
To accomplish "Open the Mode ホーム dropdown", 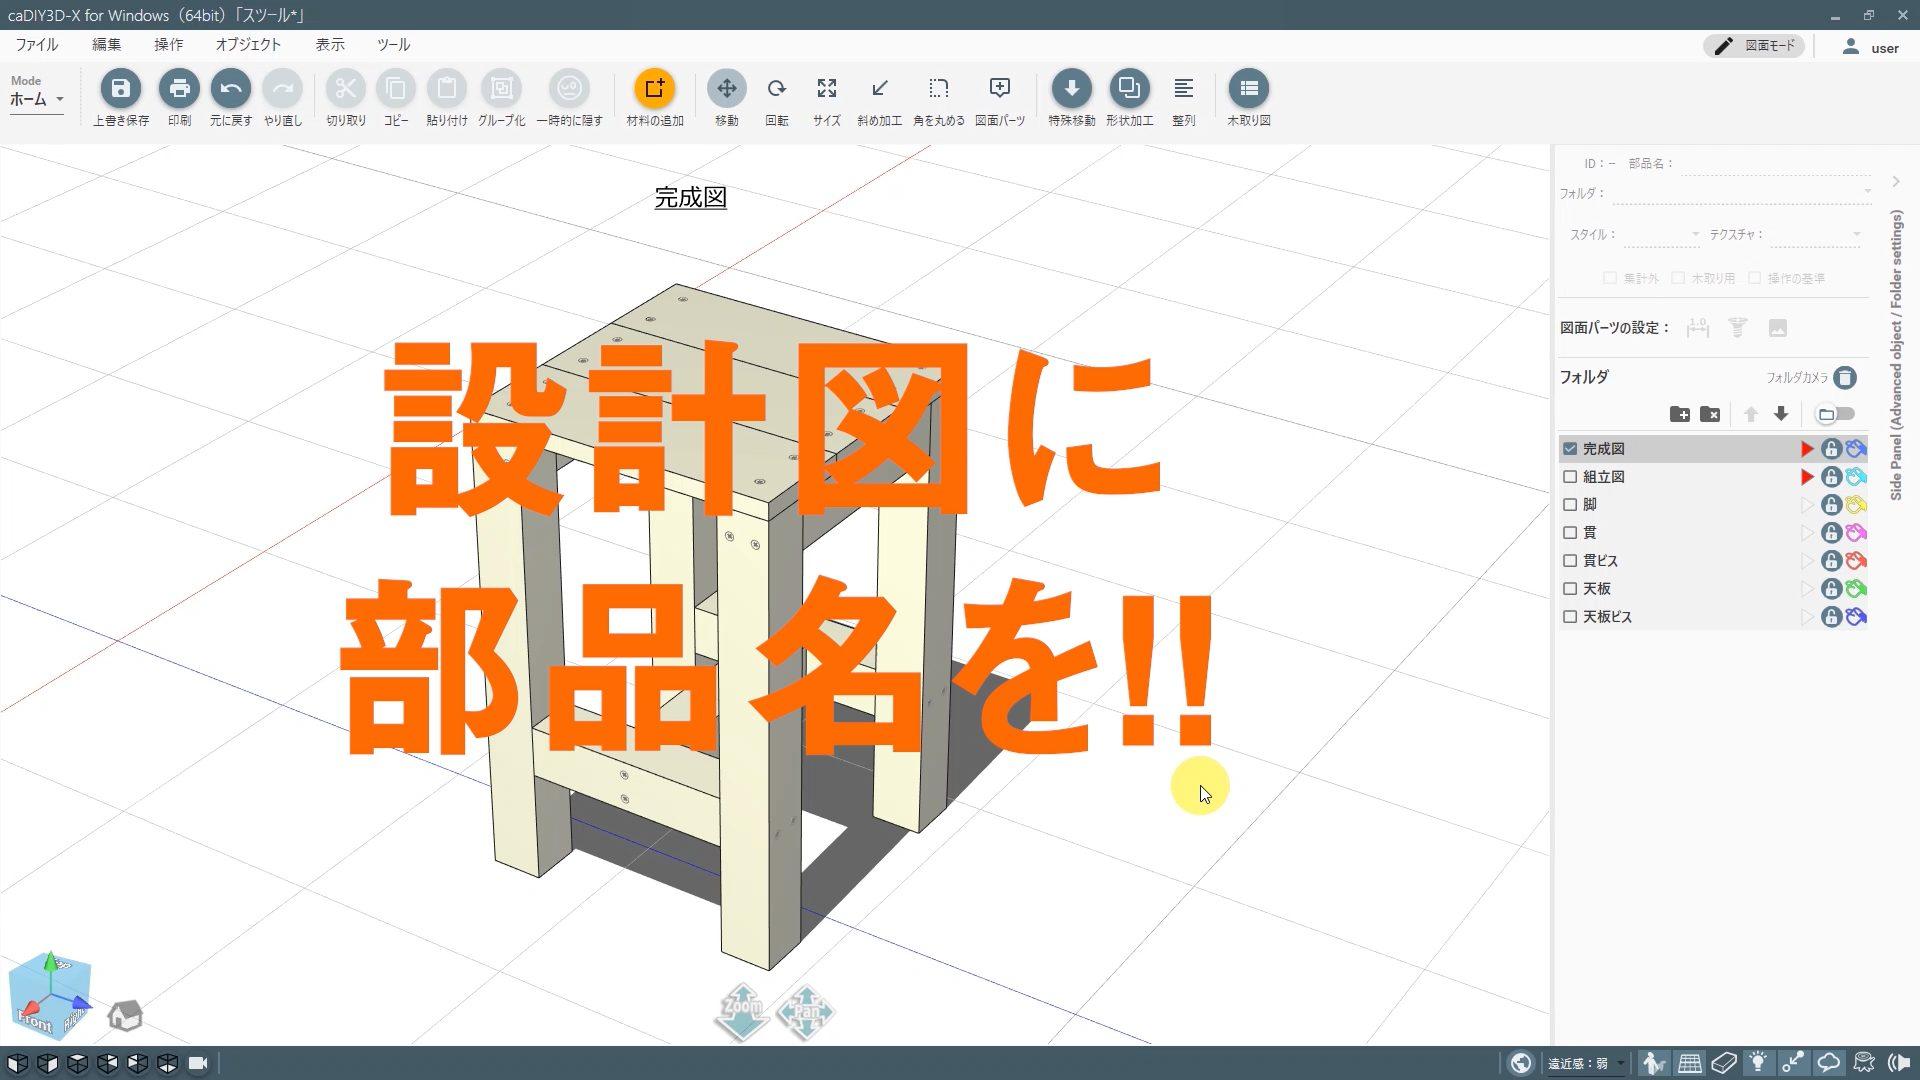I will [37, 99].
